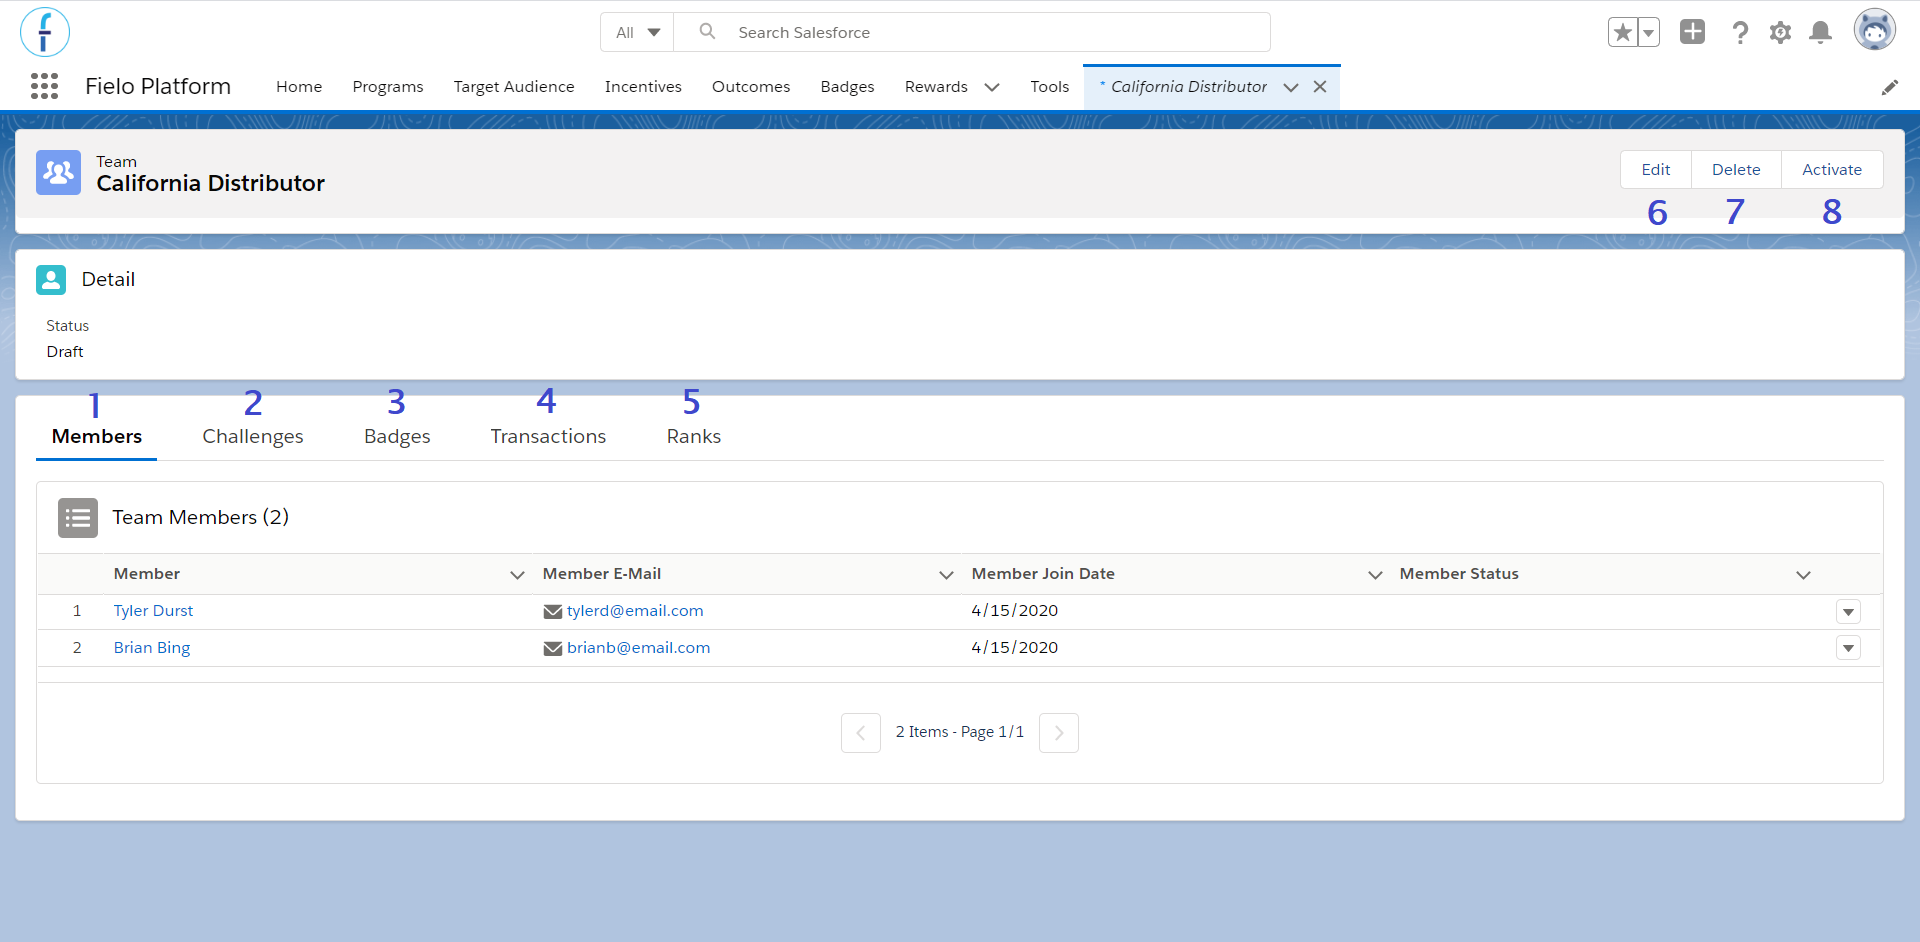Screen dimensions: 1920x942
Task: Click the Edit button
Action: click(x=1656, y=170)
